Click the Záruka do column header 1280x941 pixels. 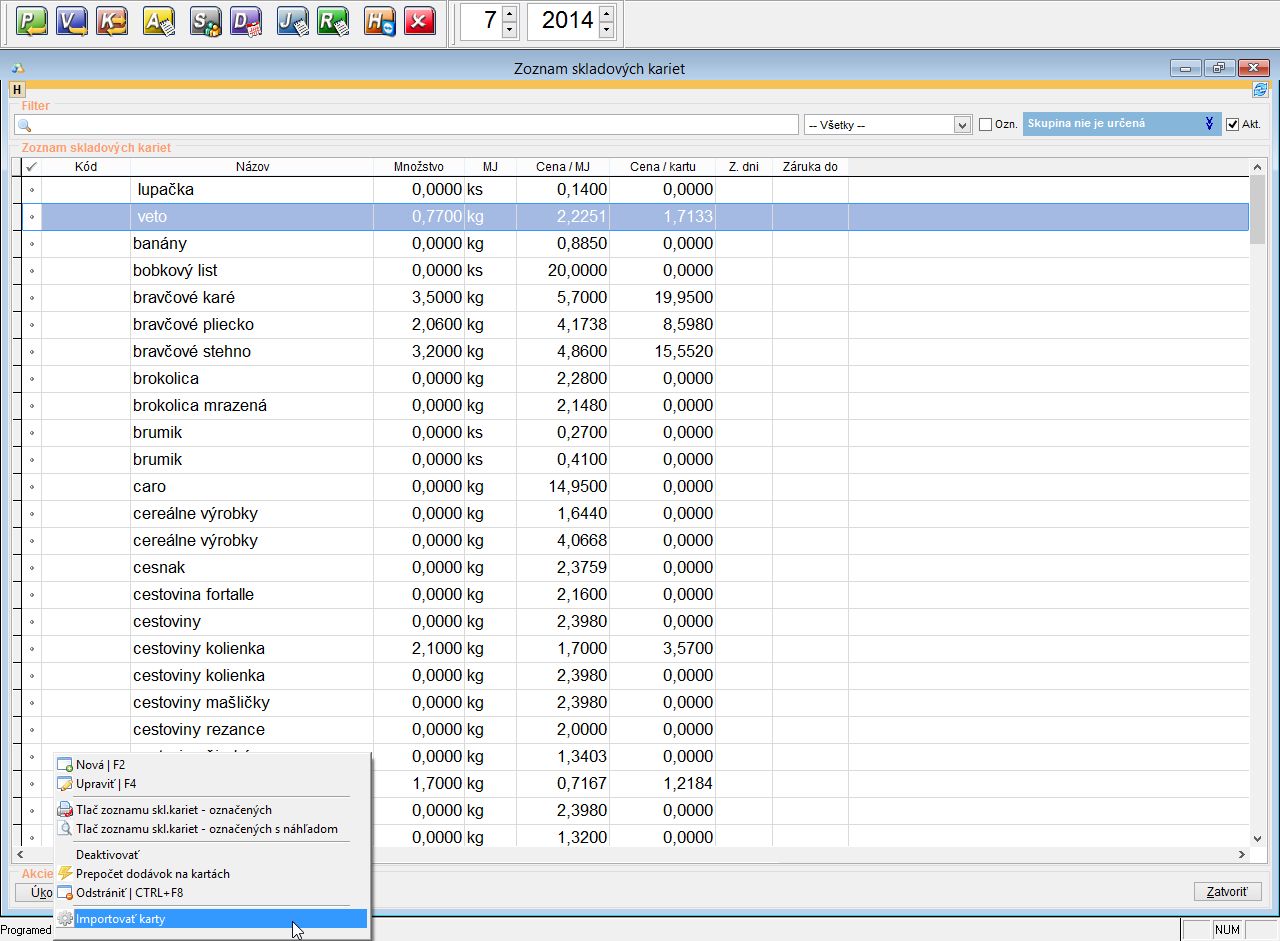(810, 167)
